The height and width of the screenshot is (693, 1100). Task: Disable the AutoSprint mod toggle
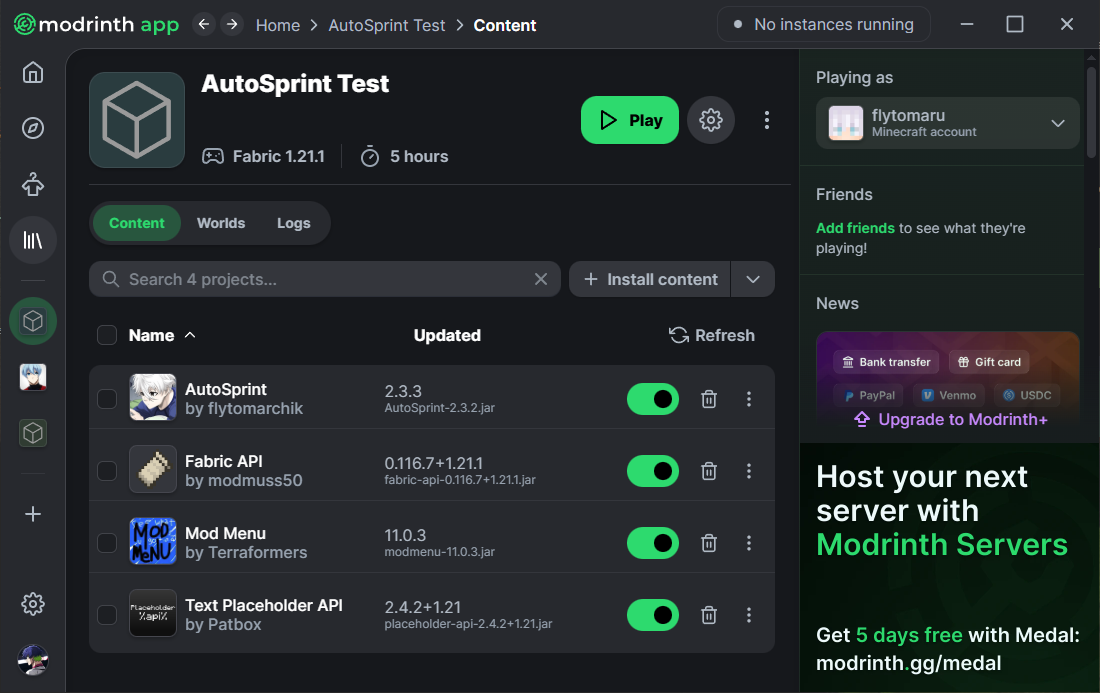652,399
